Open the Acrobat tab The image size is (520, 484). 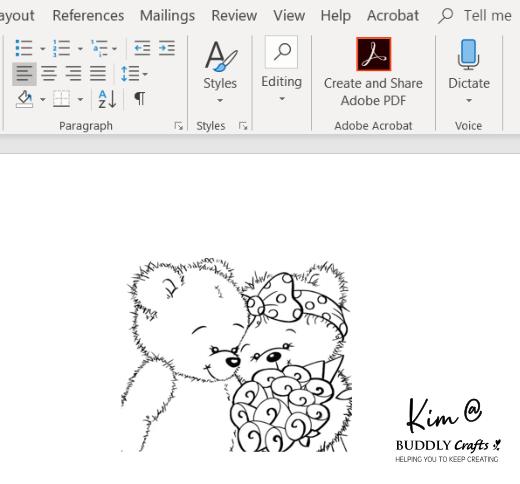point(393,16)
